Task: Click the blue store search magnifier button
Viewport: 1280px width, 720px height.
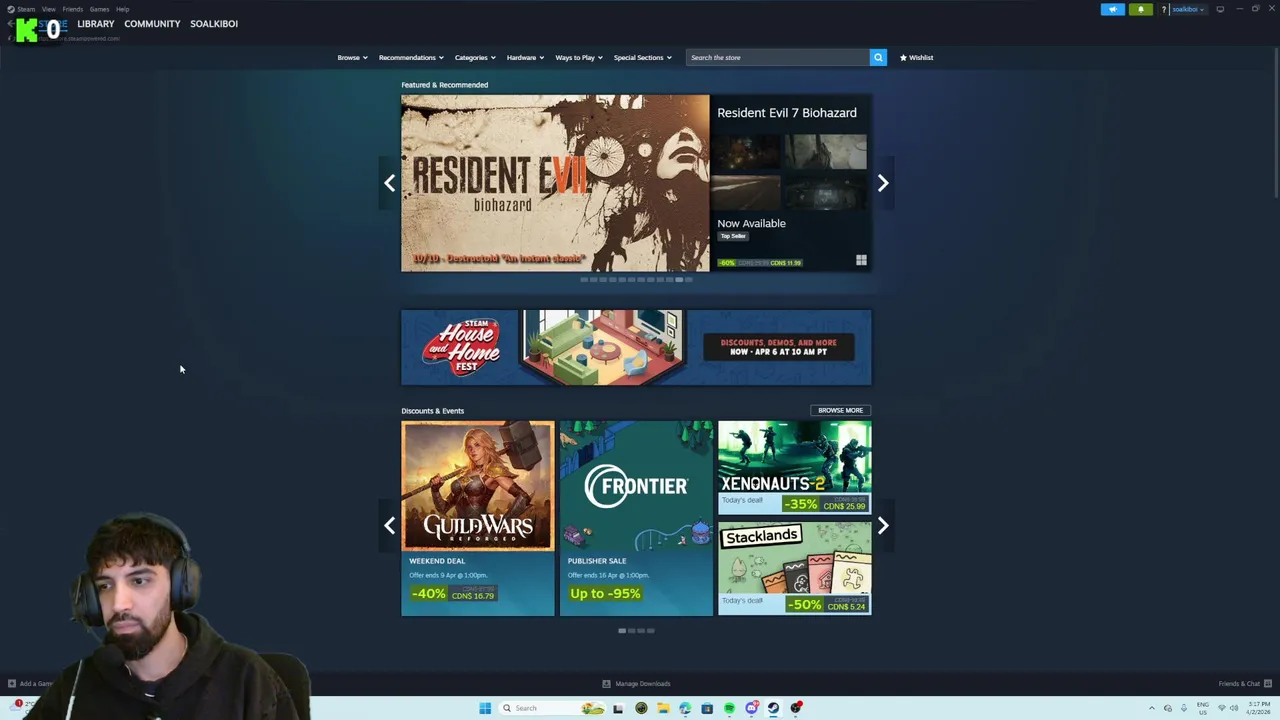Action: point(878,57)
